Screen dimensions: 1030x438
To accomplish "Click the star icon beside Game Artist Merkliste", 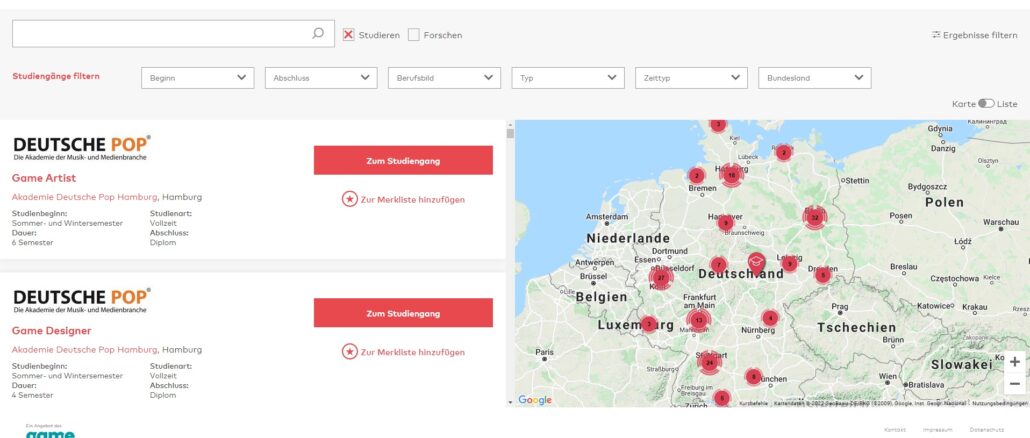I will pos(349,199).
